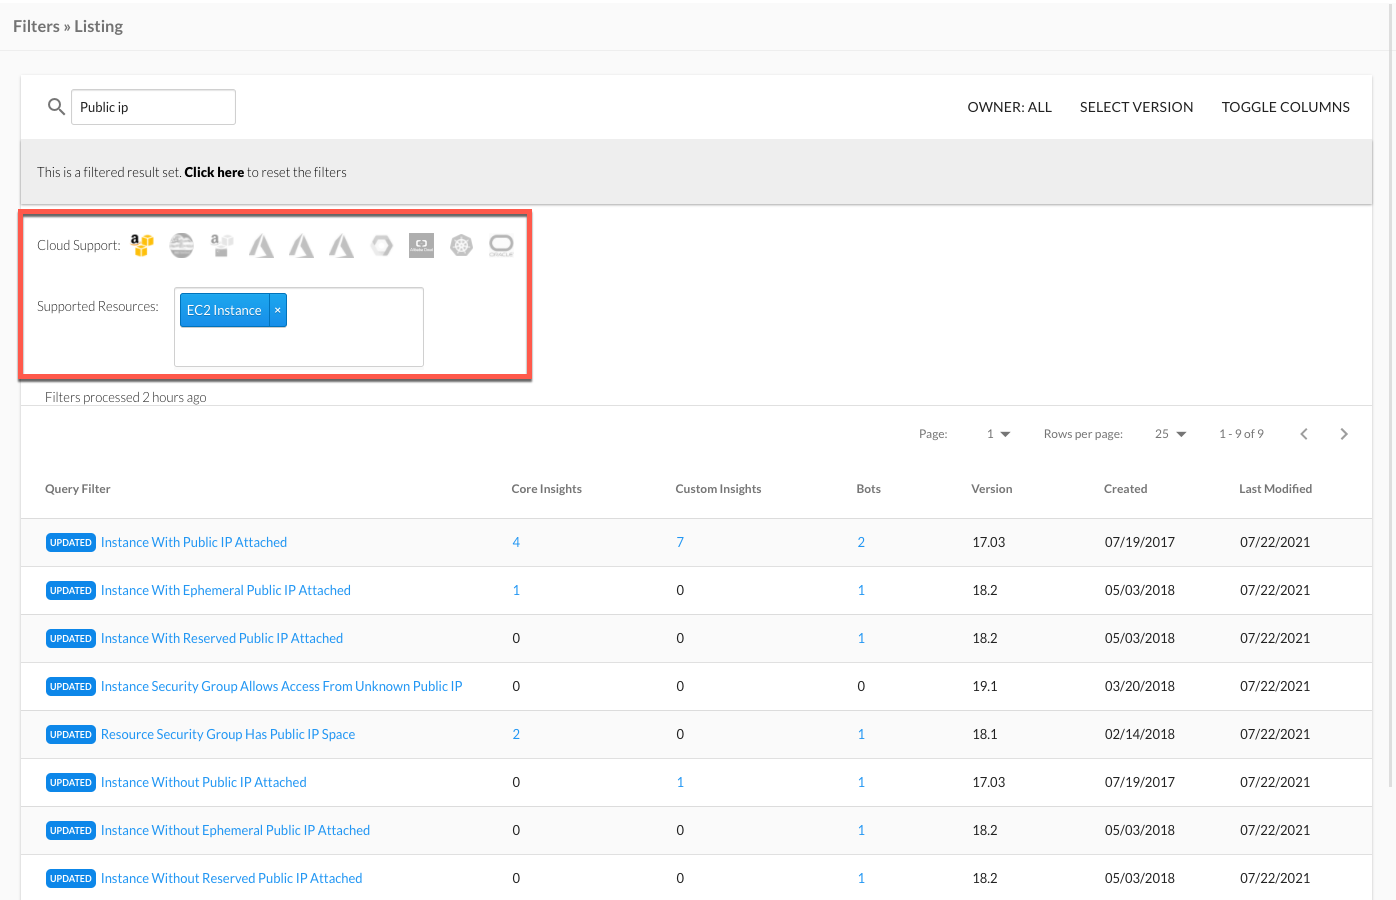Select the first of three Azure icons

(262, 245)
